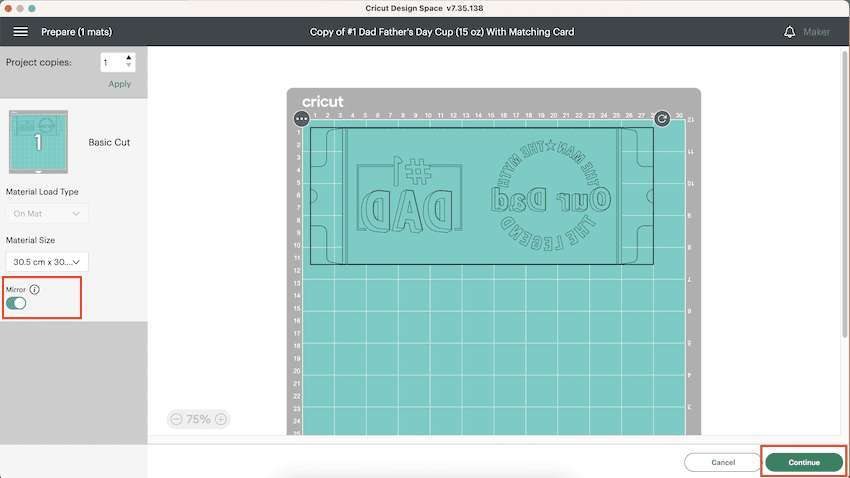Click the 75% zoom level text
This screenshot has width=850, height=478.
198,419
